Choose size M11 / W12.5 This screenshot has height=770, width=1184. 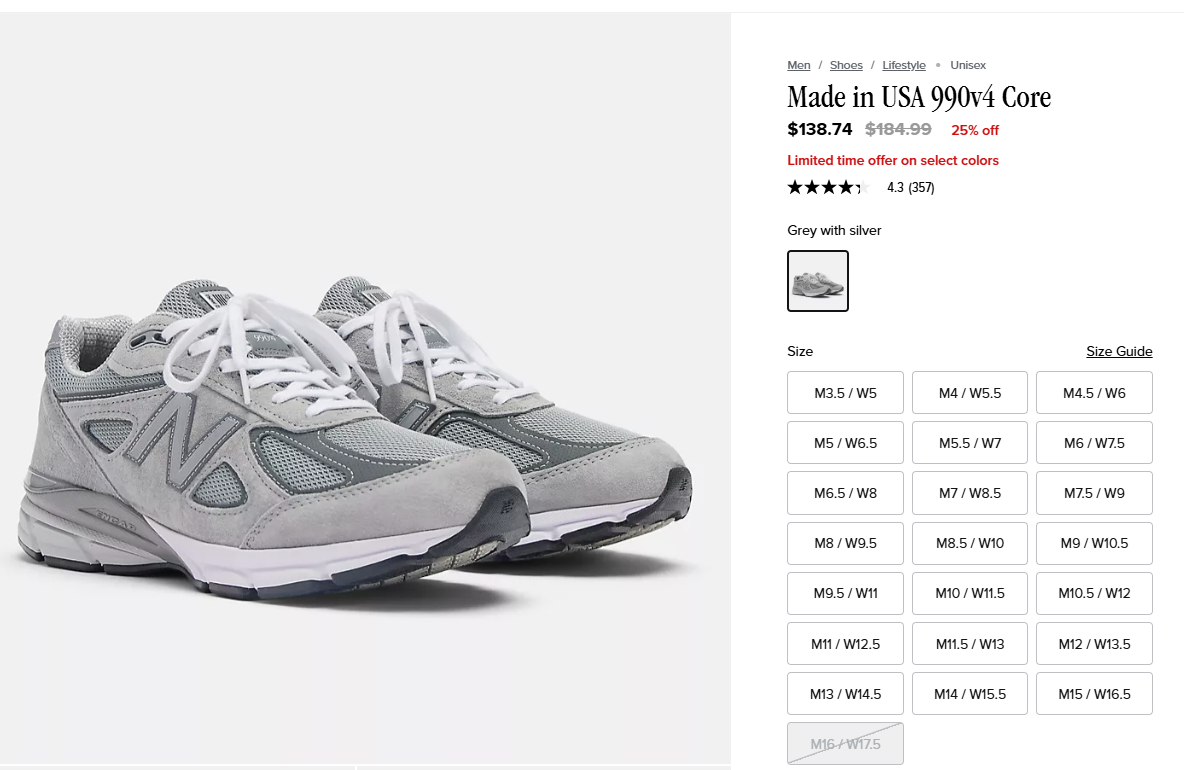coord(845,643)
